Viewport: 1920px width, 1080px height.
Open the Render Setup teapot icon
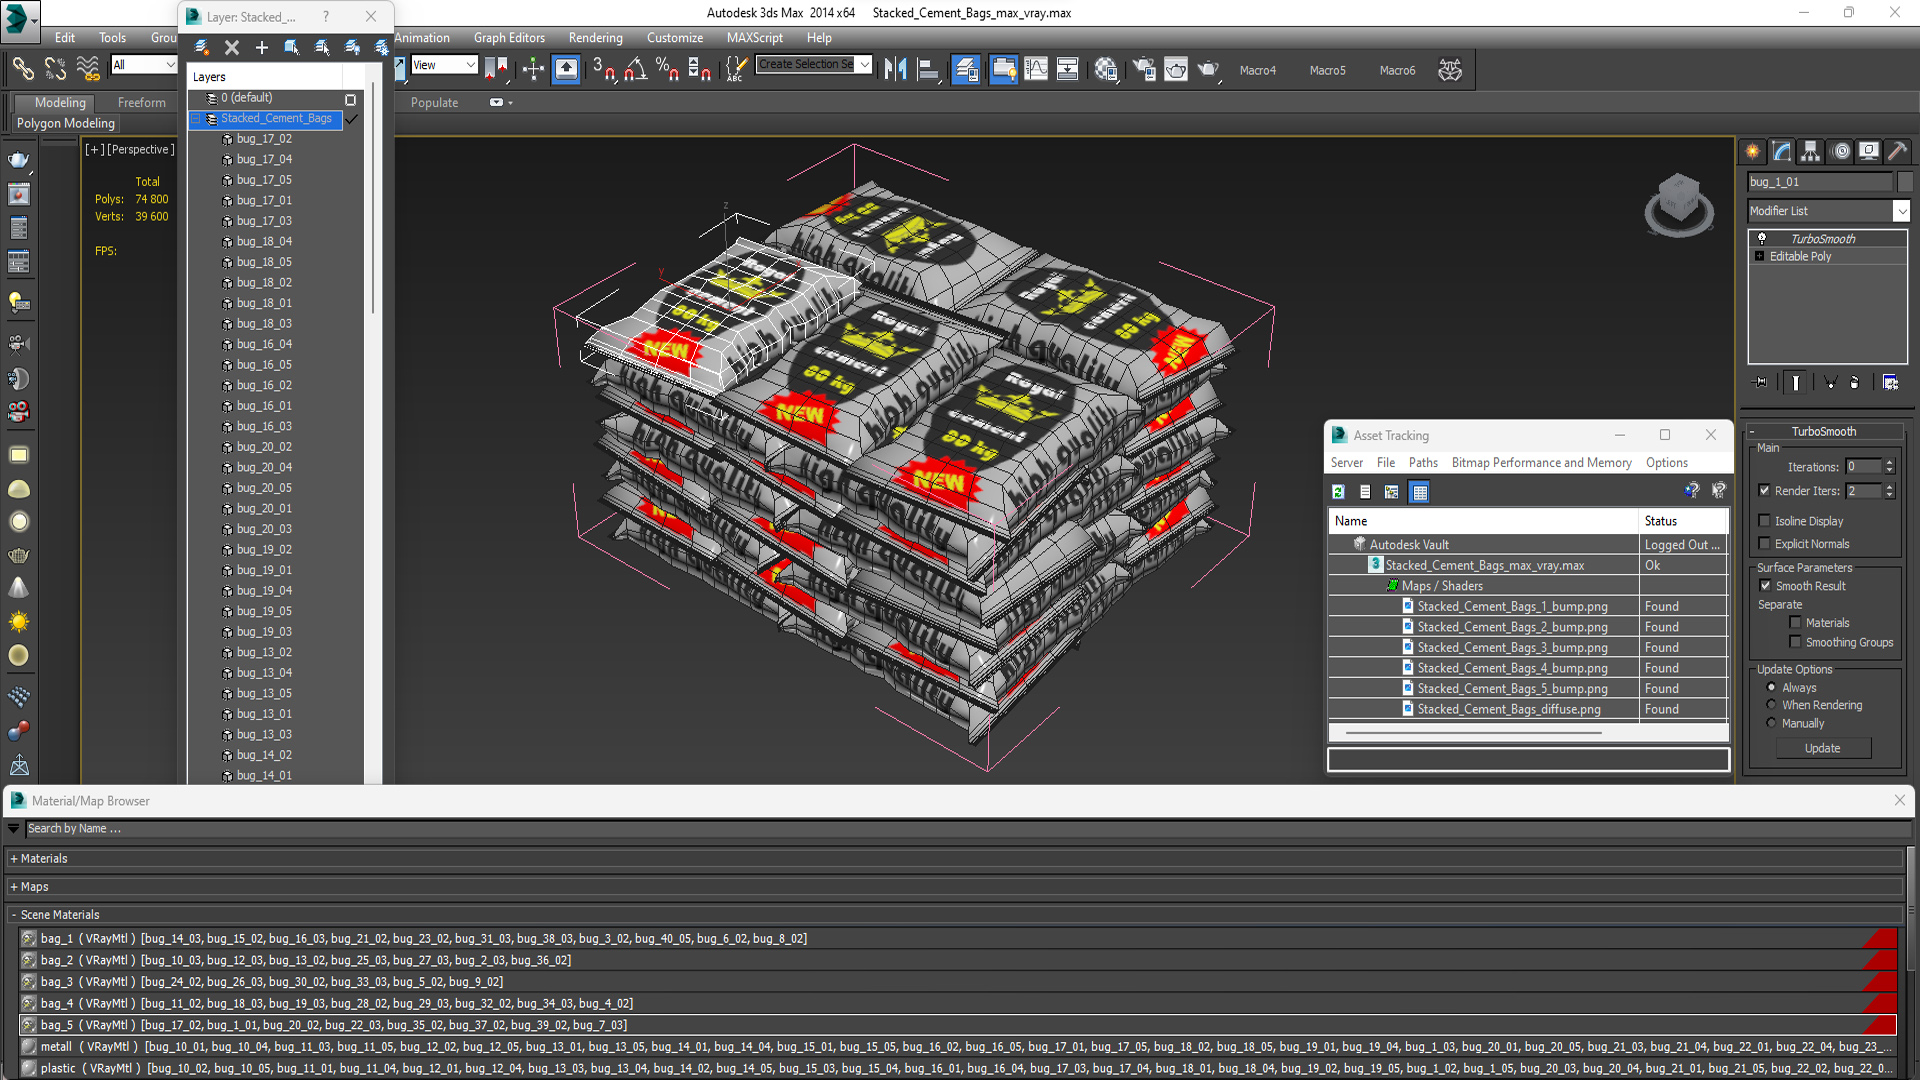point(1144,69)
